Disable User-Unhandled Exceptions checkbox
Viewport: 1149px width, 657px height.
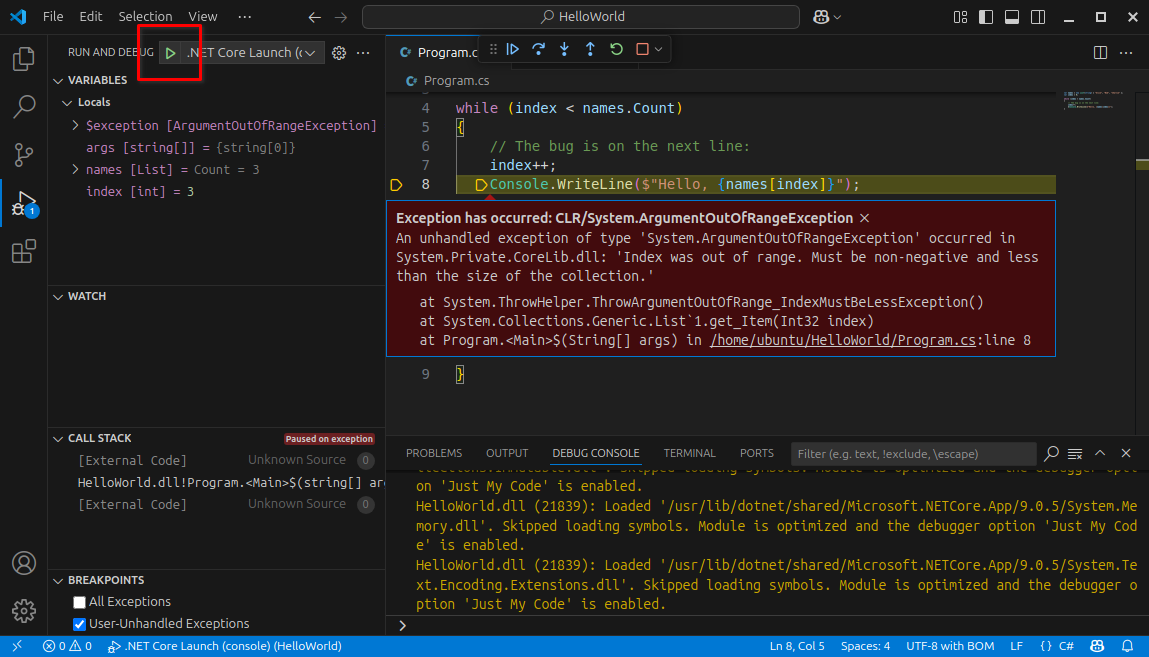(79, 624)
